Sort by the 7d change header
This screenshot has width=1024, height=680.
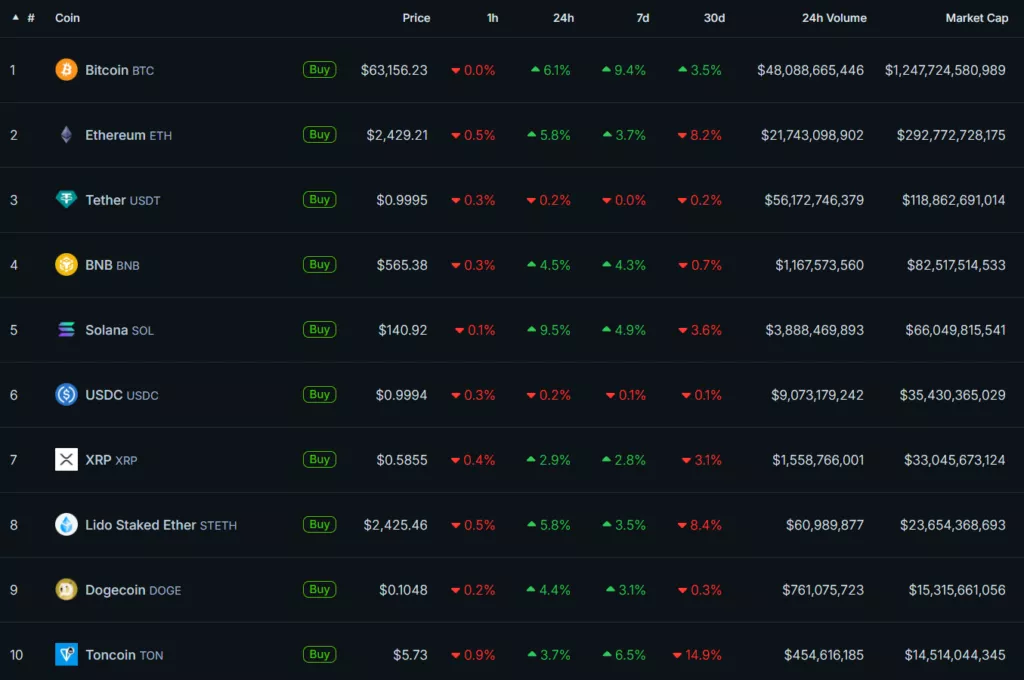point(642,18)
